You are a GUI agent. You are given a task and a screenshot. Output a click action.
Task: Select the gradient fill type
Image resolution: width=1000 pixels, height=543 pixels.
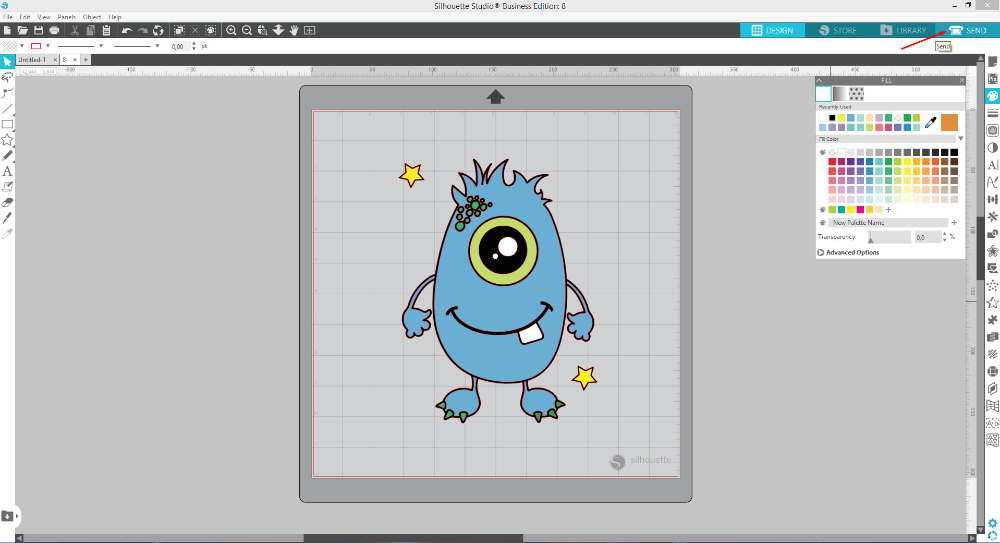point(840,94)
